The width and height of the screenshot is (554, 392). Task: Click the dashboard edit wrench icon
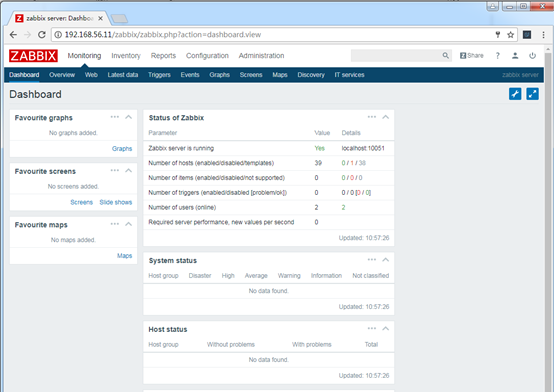pos(515,94)
